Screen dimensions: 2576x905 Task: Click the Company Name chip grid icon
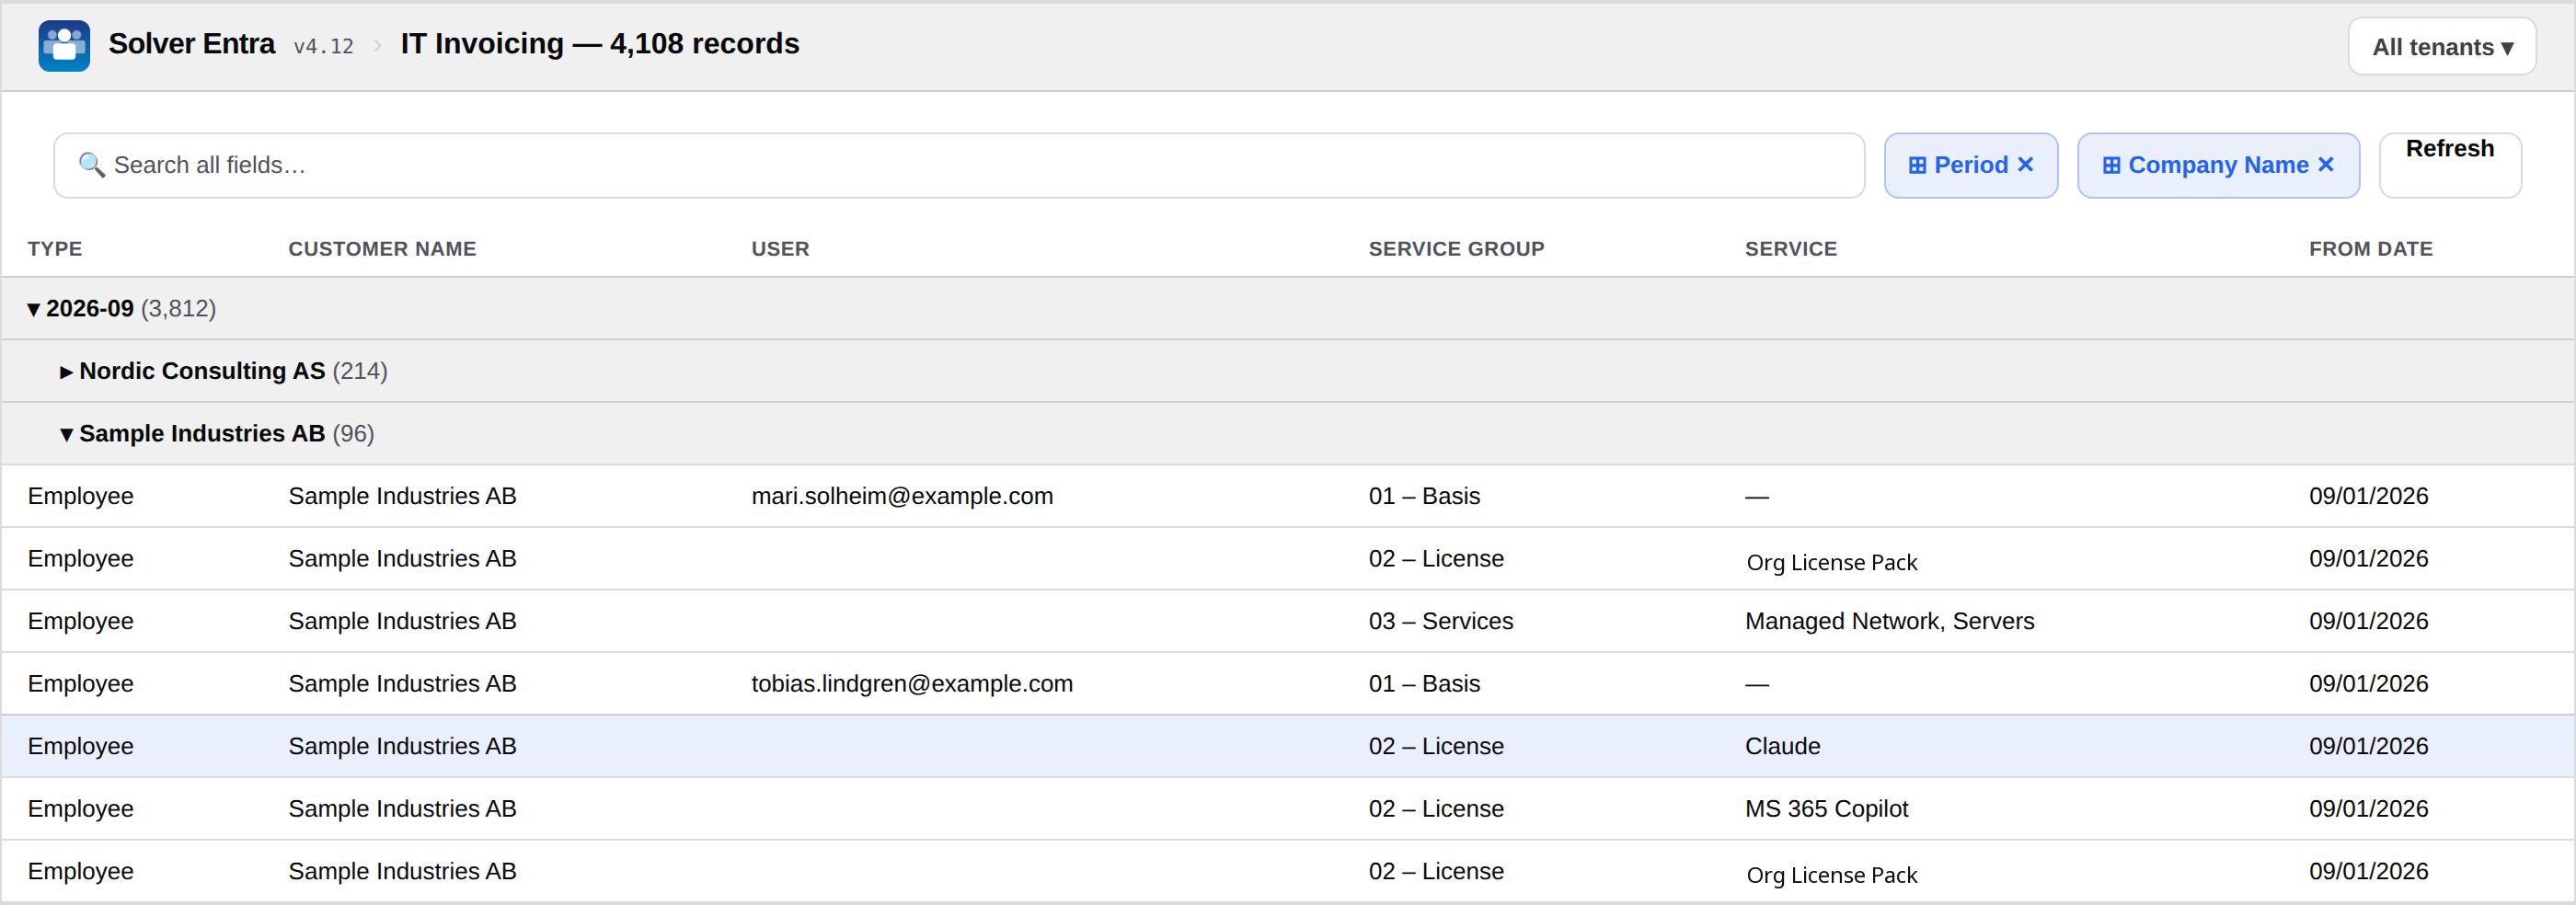[x=2111, y=165]
